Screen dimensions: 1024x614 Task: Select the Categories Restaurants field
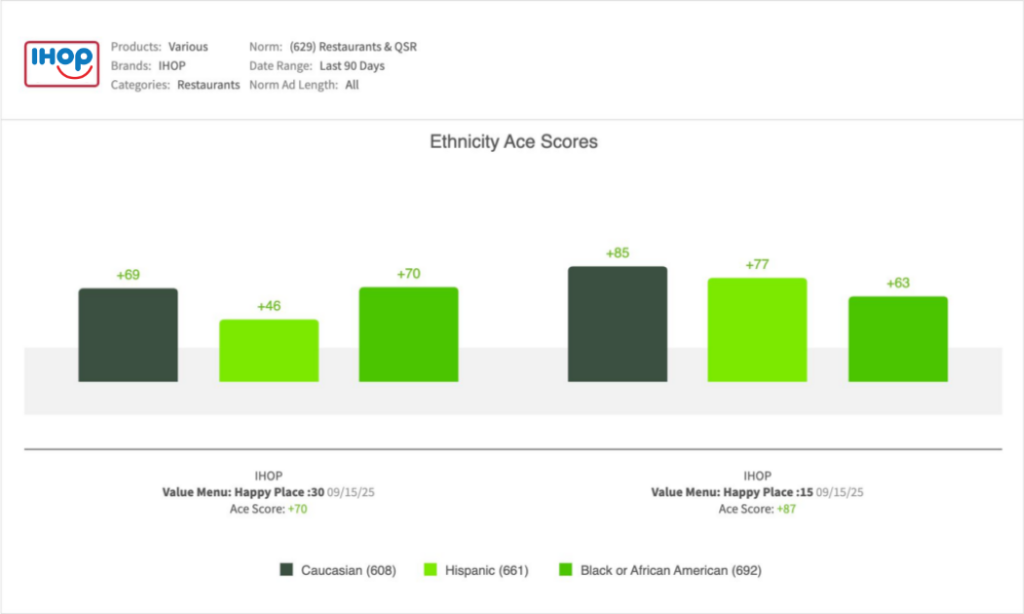point(208,85)
